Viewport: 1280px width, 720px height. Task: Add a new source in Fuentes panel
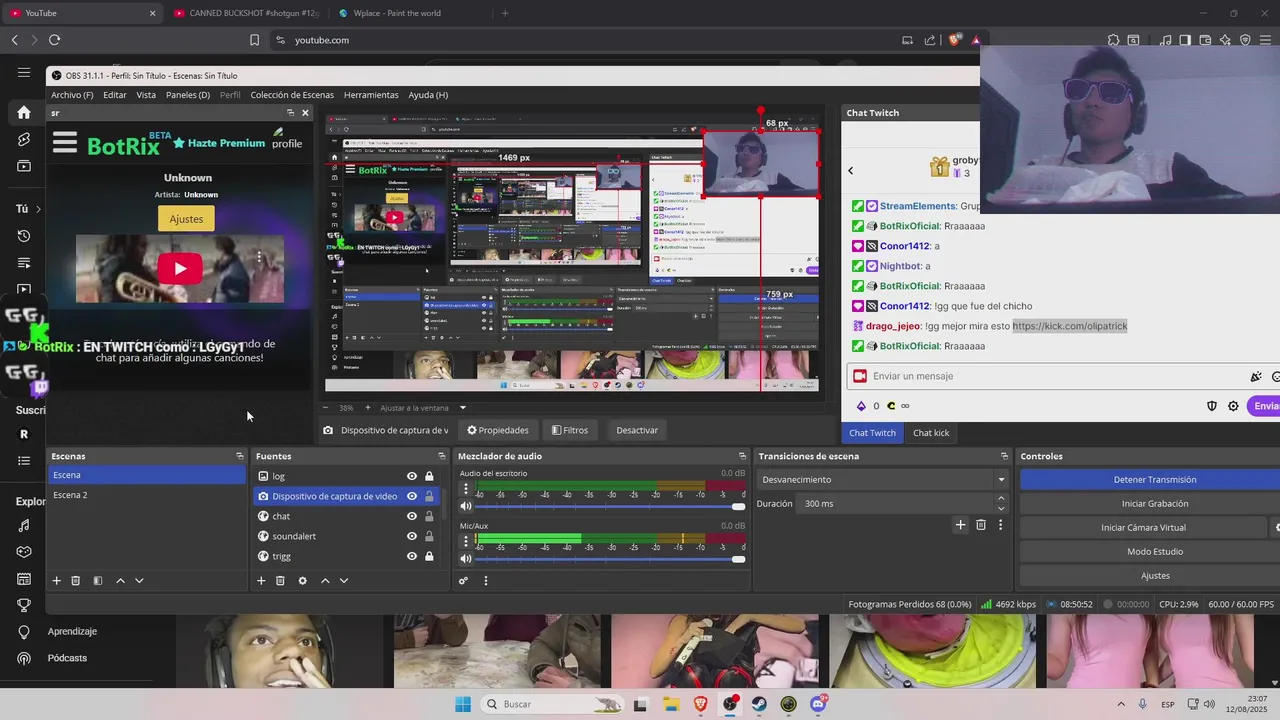[x=261, y=580]
